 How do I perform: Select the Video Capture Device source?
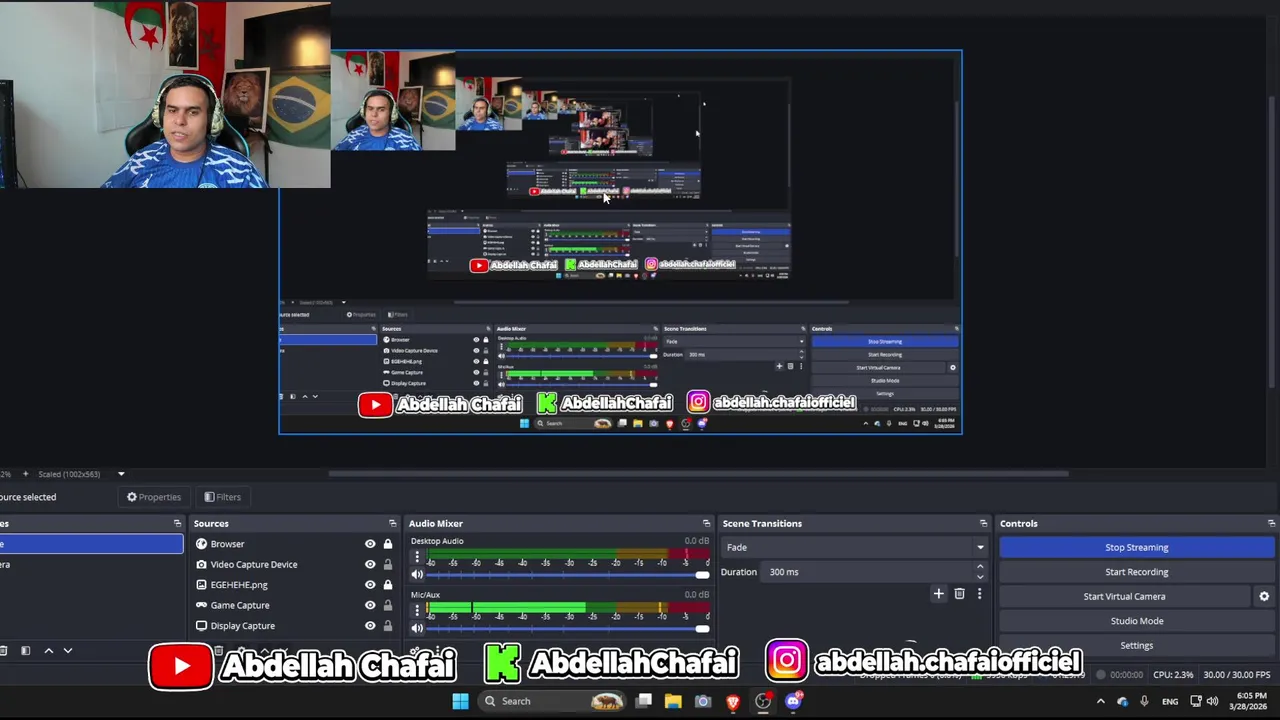tap(295, 564)
